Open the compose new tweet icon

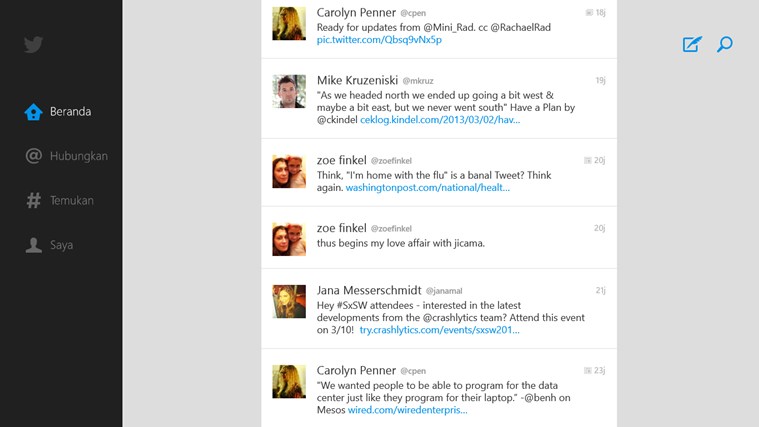(692, 44)
